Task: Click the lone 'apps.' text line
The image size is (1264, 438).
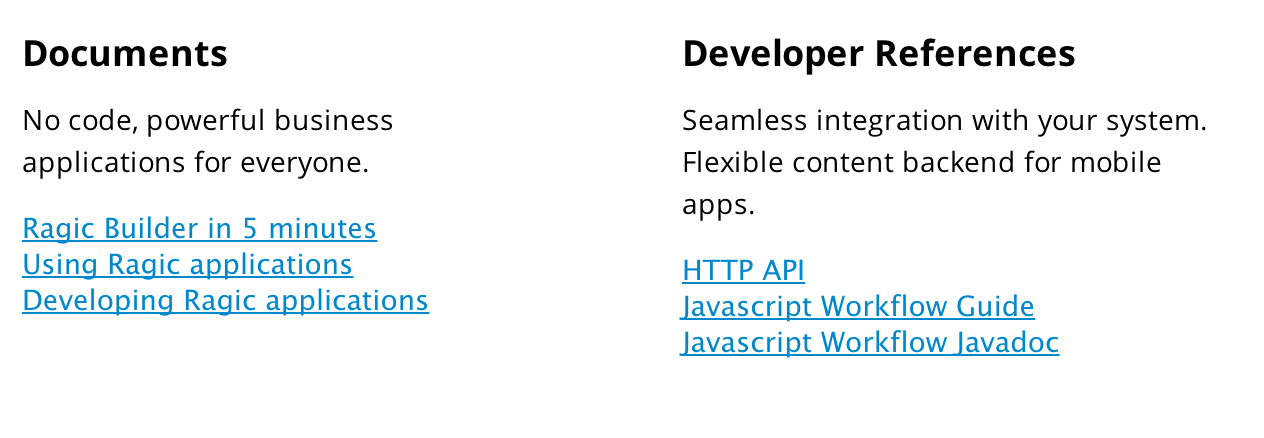Action: (x=718, y=205)
